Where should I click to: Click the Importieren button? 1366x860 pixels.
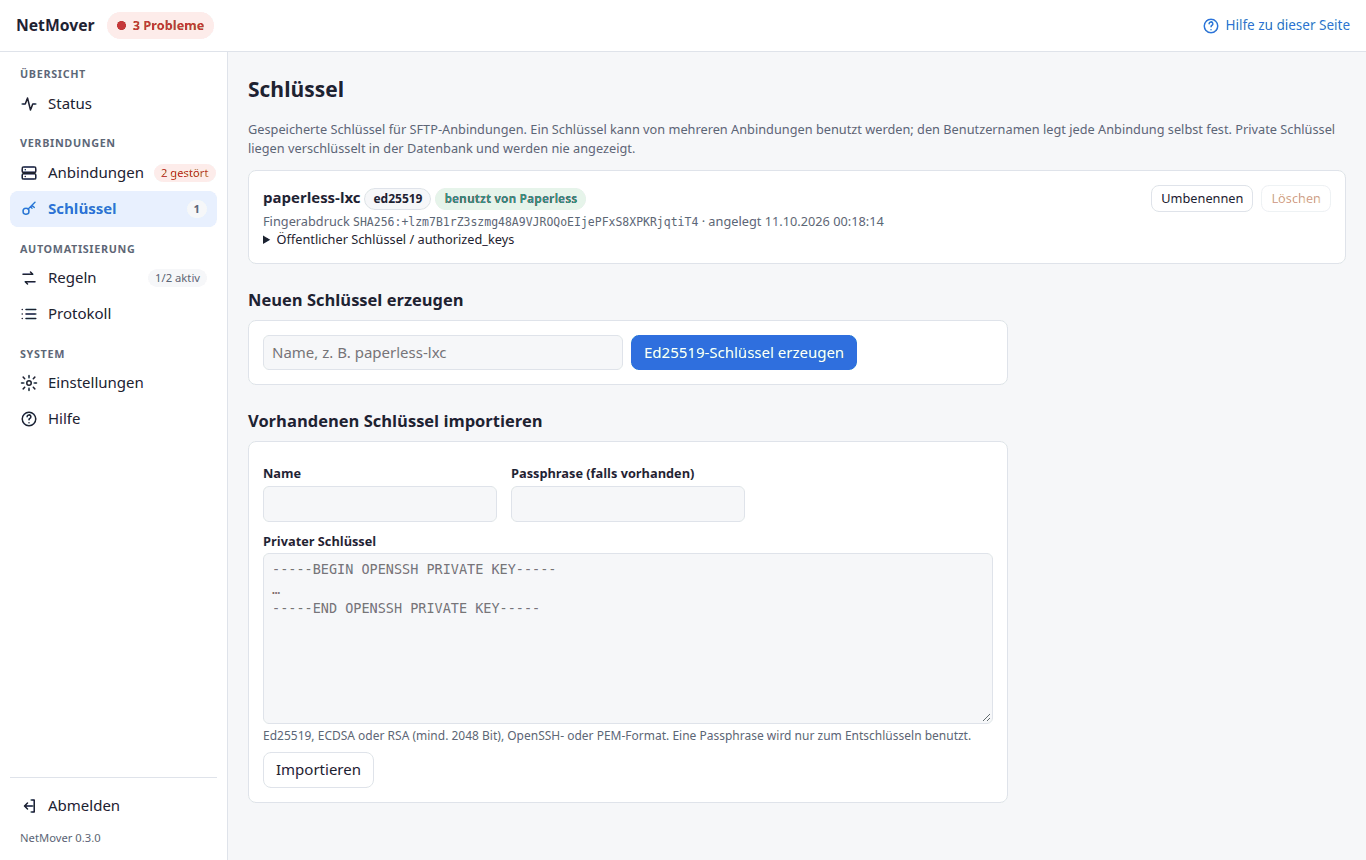pyautogui.click(x=318, y=770)
